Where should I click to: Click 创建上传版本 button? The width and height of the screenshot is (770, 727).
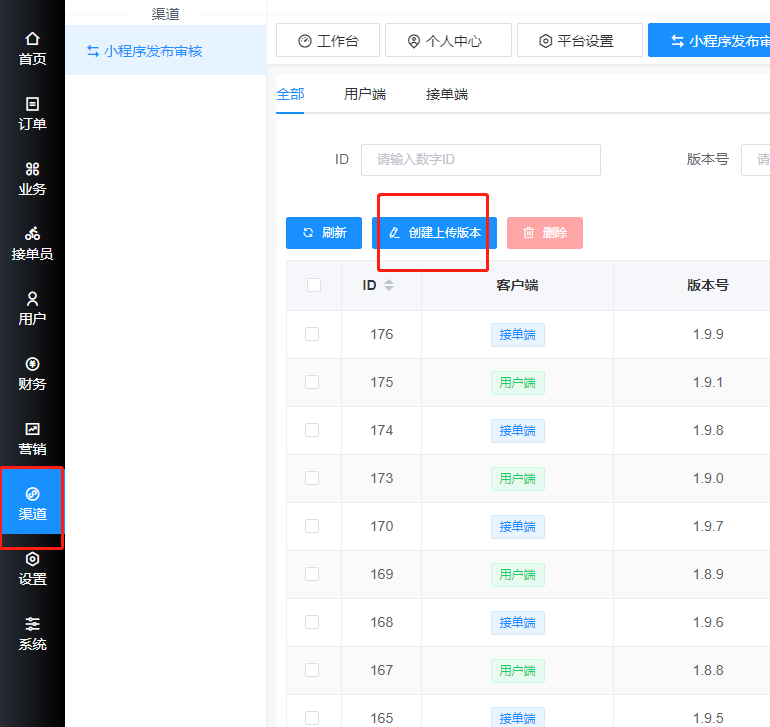click(435, 233)
